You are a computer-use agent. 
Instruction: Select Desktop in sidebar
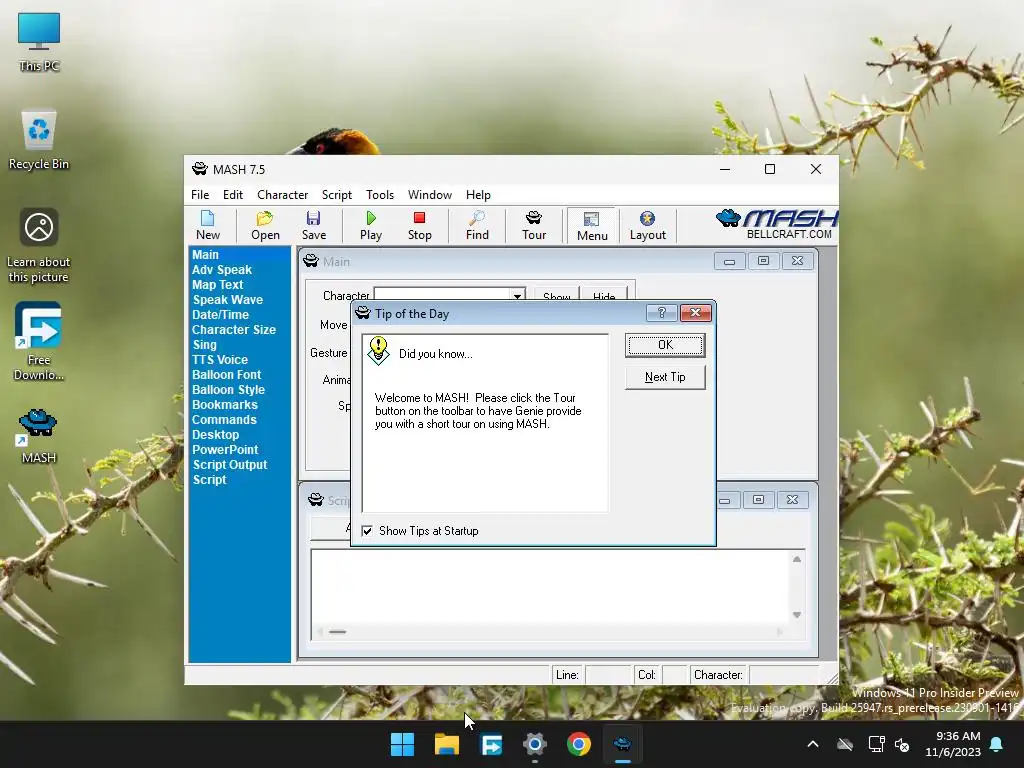tap(216, 435)
